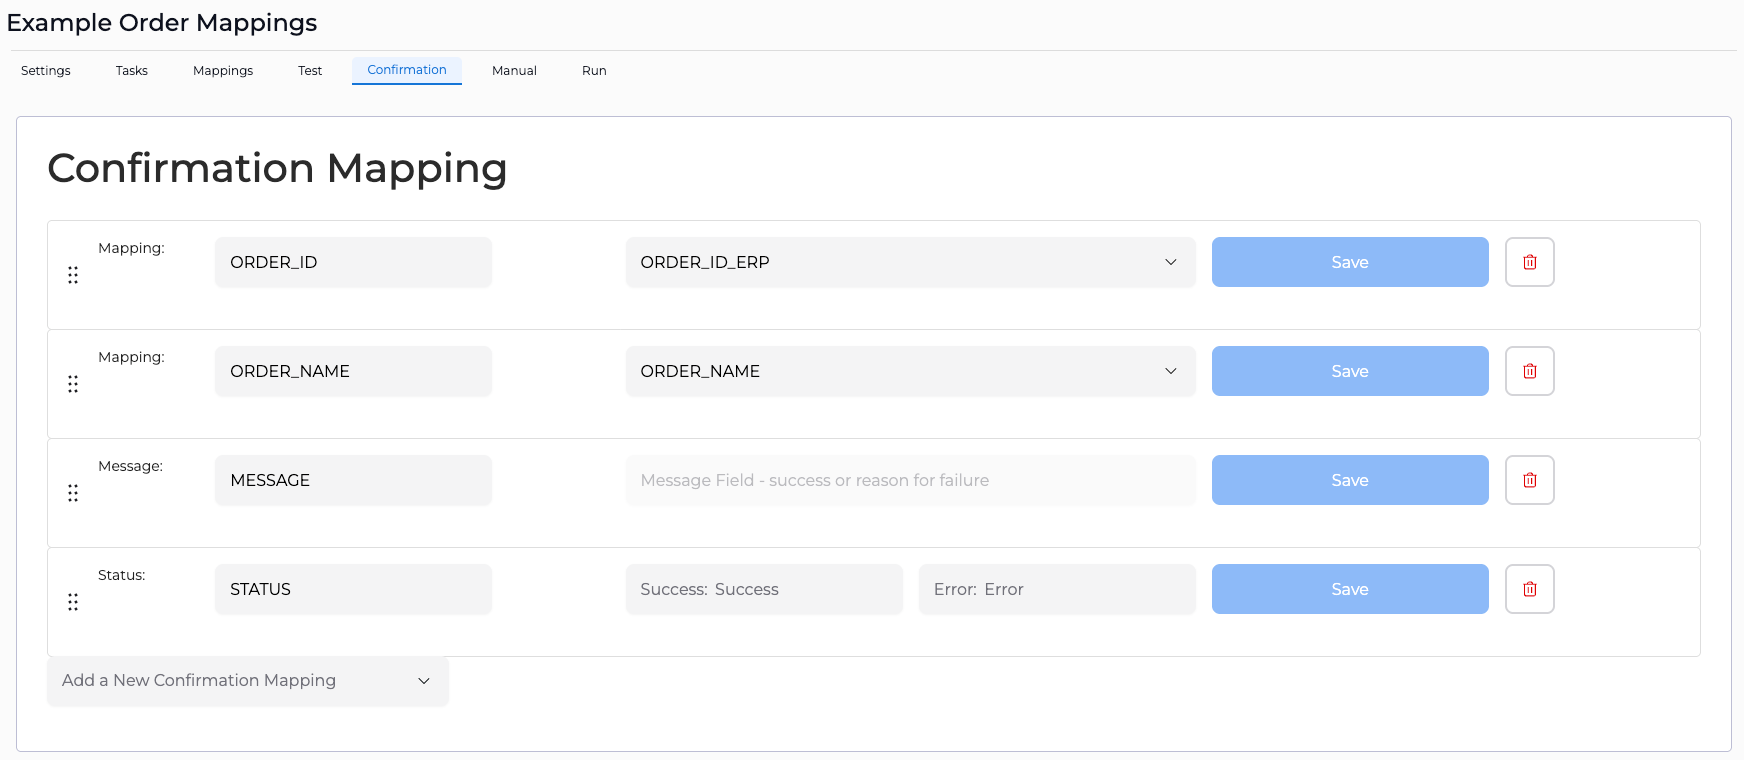1744x760 pixels.
Task: Edit the STATUS field name input
Action: click(353, 589)
